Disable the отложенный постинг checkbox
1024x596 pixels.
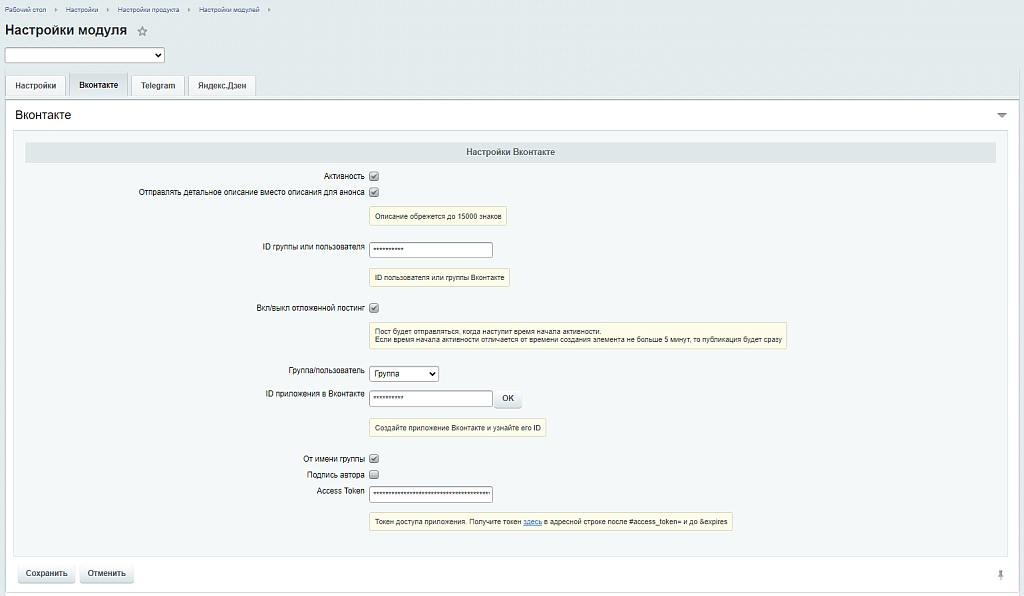click(x=374, y=308)
